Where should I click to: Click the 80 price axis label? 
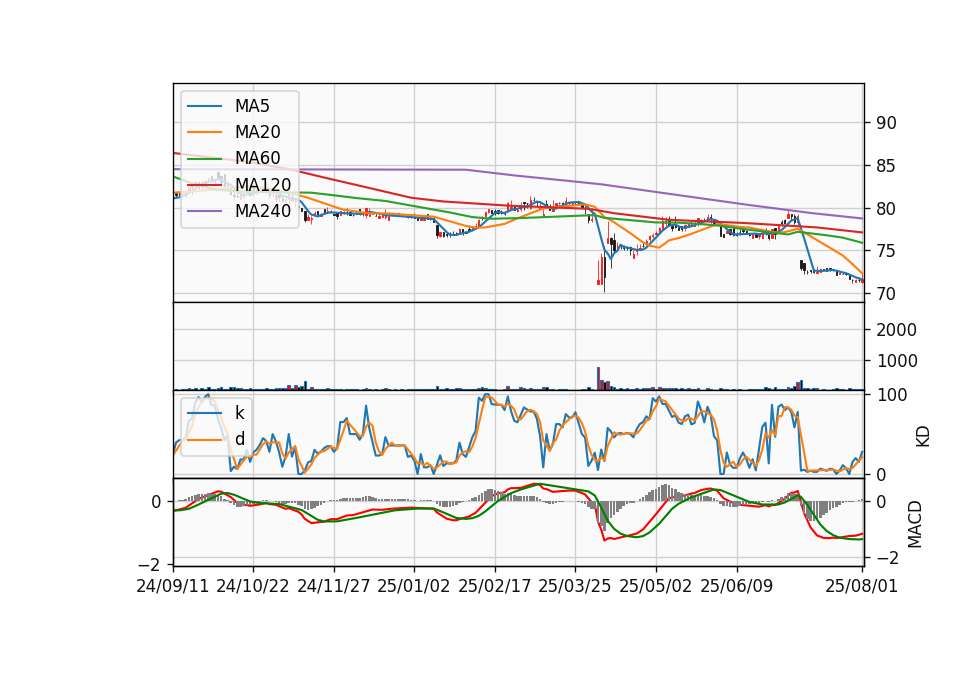tap(886, 209)
